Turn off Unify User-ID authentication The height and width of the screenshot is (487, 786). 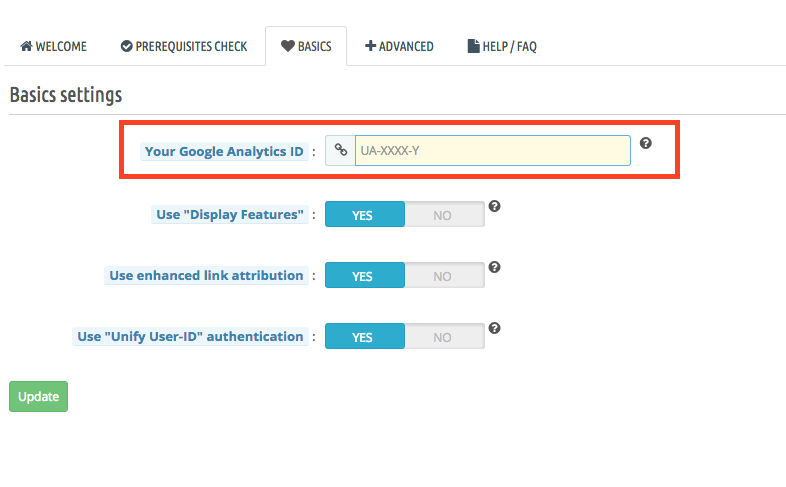click(444, 336)
